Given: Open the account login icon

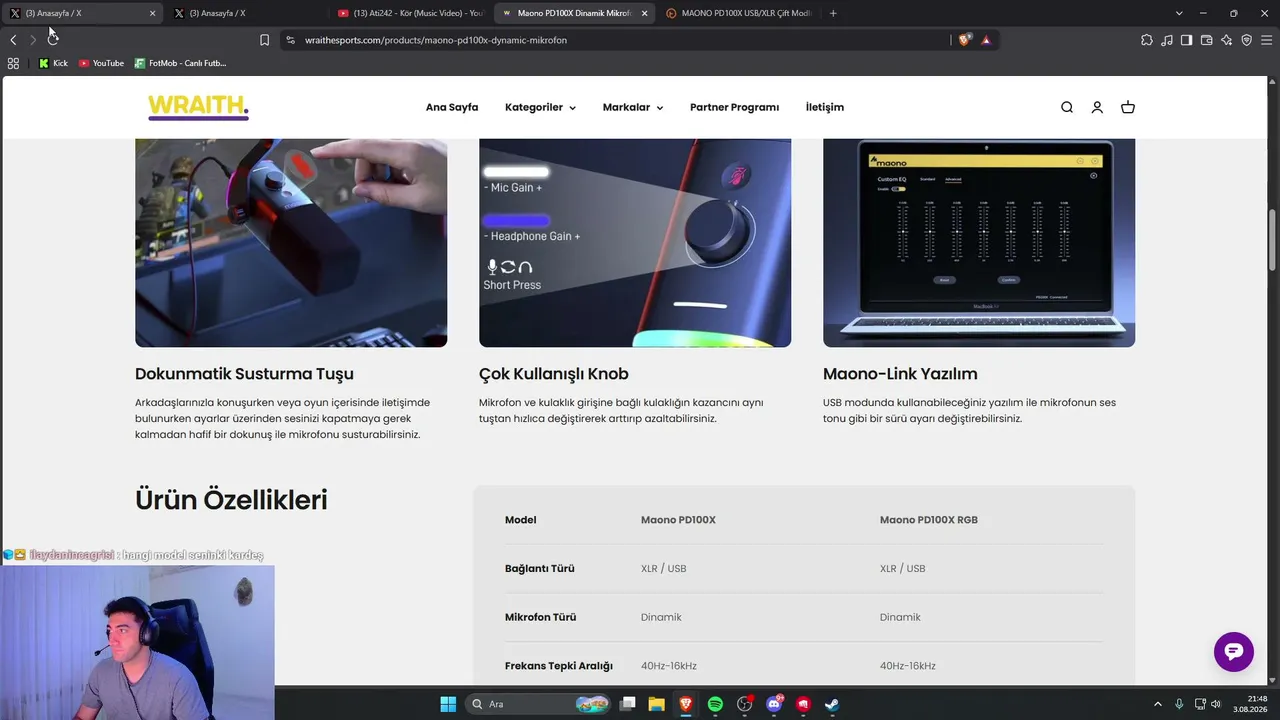Looking at the screenshot, I should click(1097, 107).
